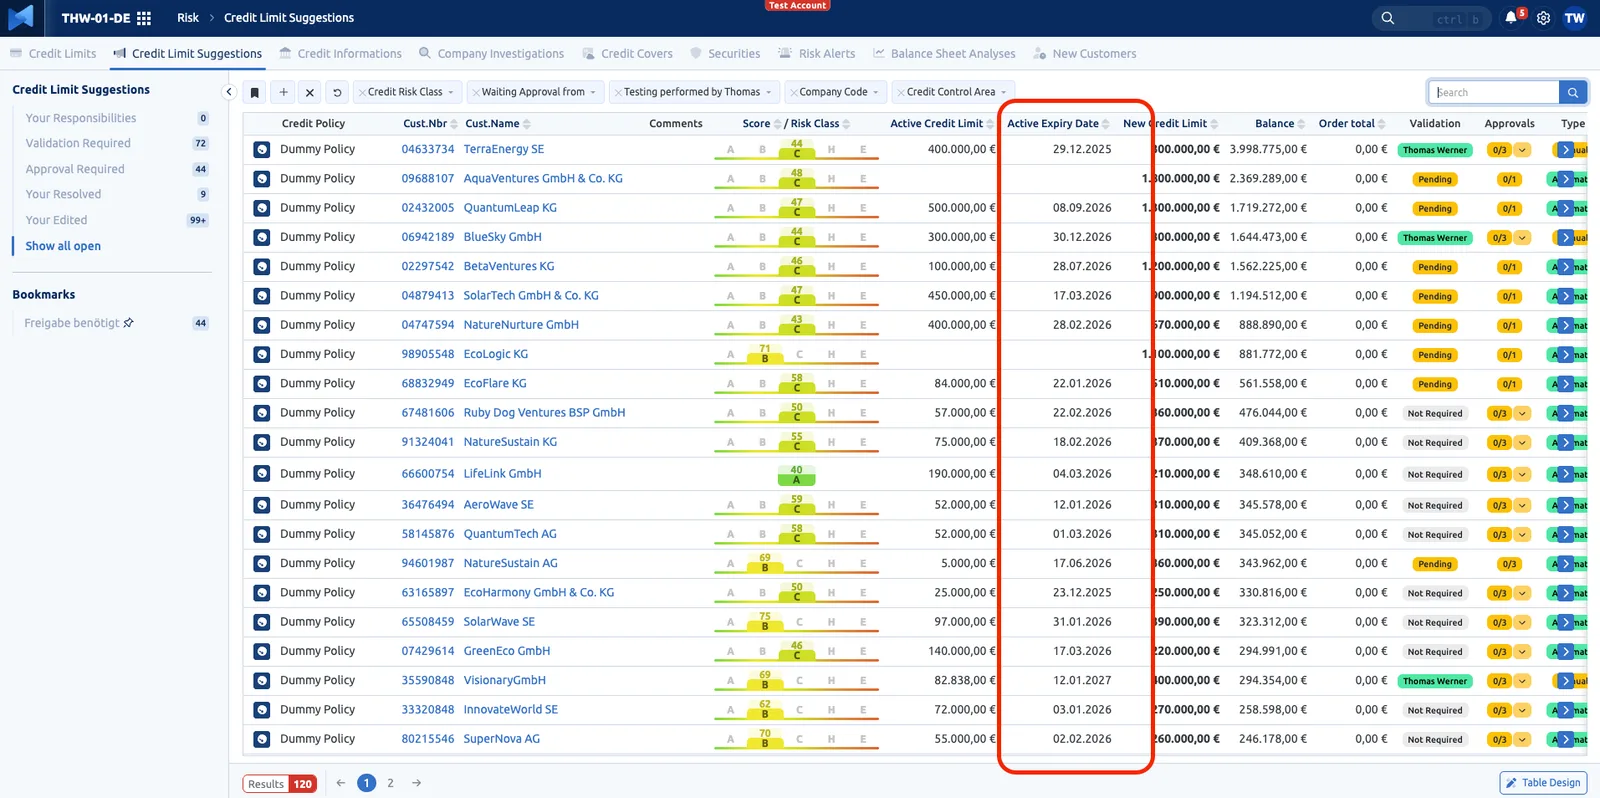This screenshot has width=1600, height=798.
Task: Open the settings gear in the top bar
Action: click(x=1544, y=18)
